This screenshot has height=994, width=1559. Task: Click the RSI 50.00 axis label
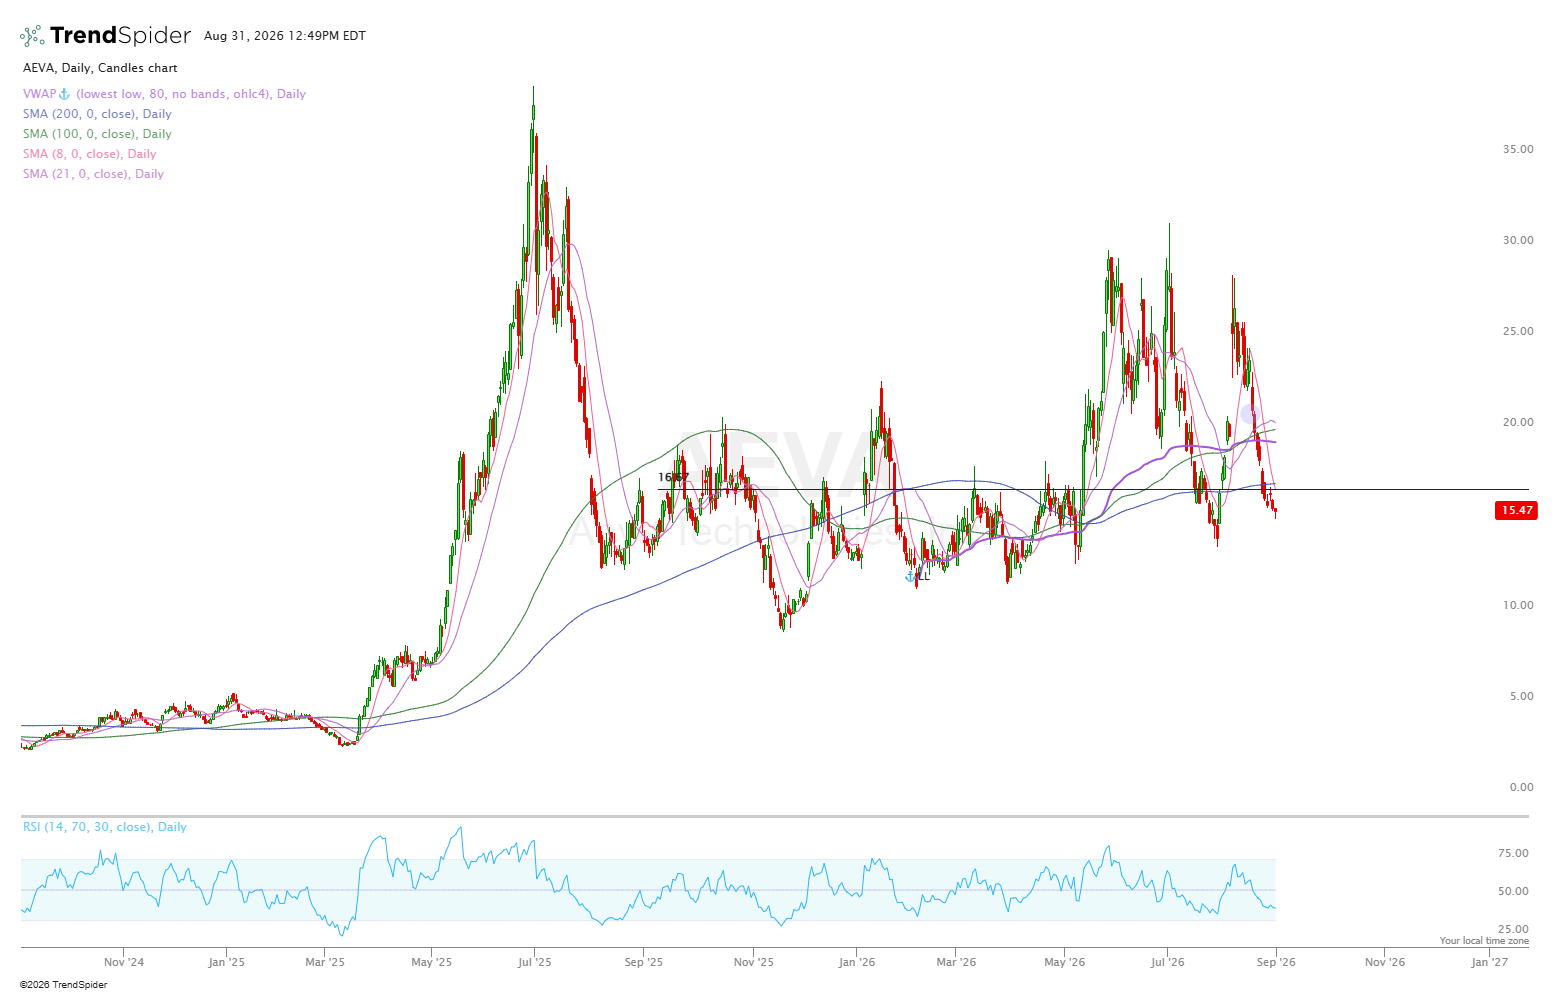pyautogui.click(x=1514, y=891)
